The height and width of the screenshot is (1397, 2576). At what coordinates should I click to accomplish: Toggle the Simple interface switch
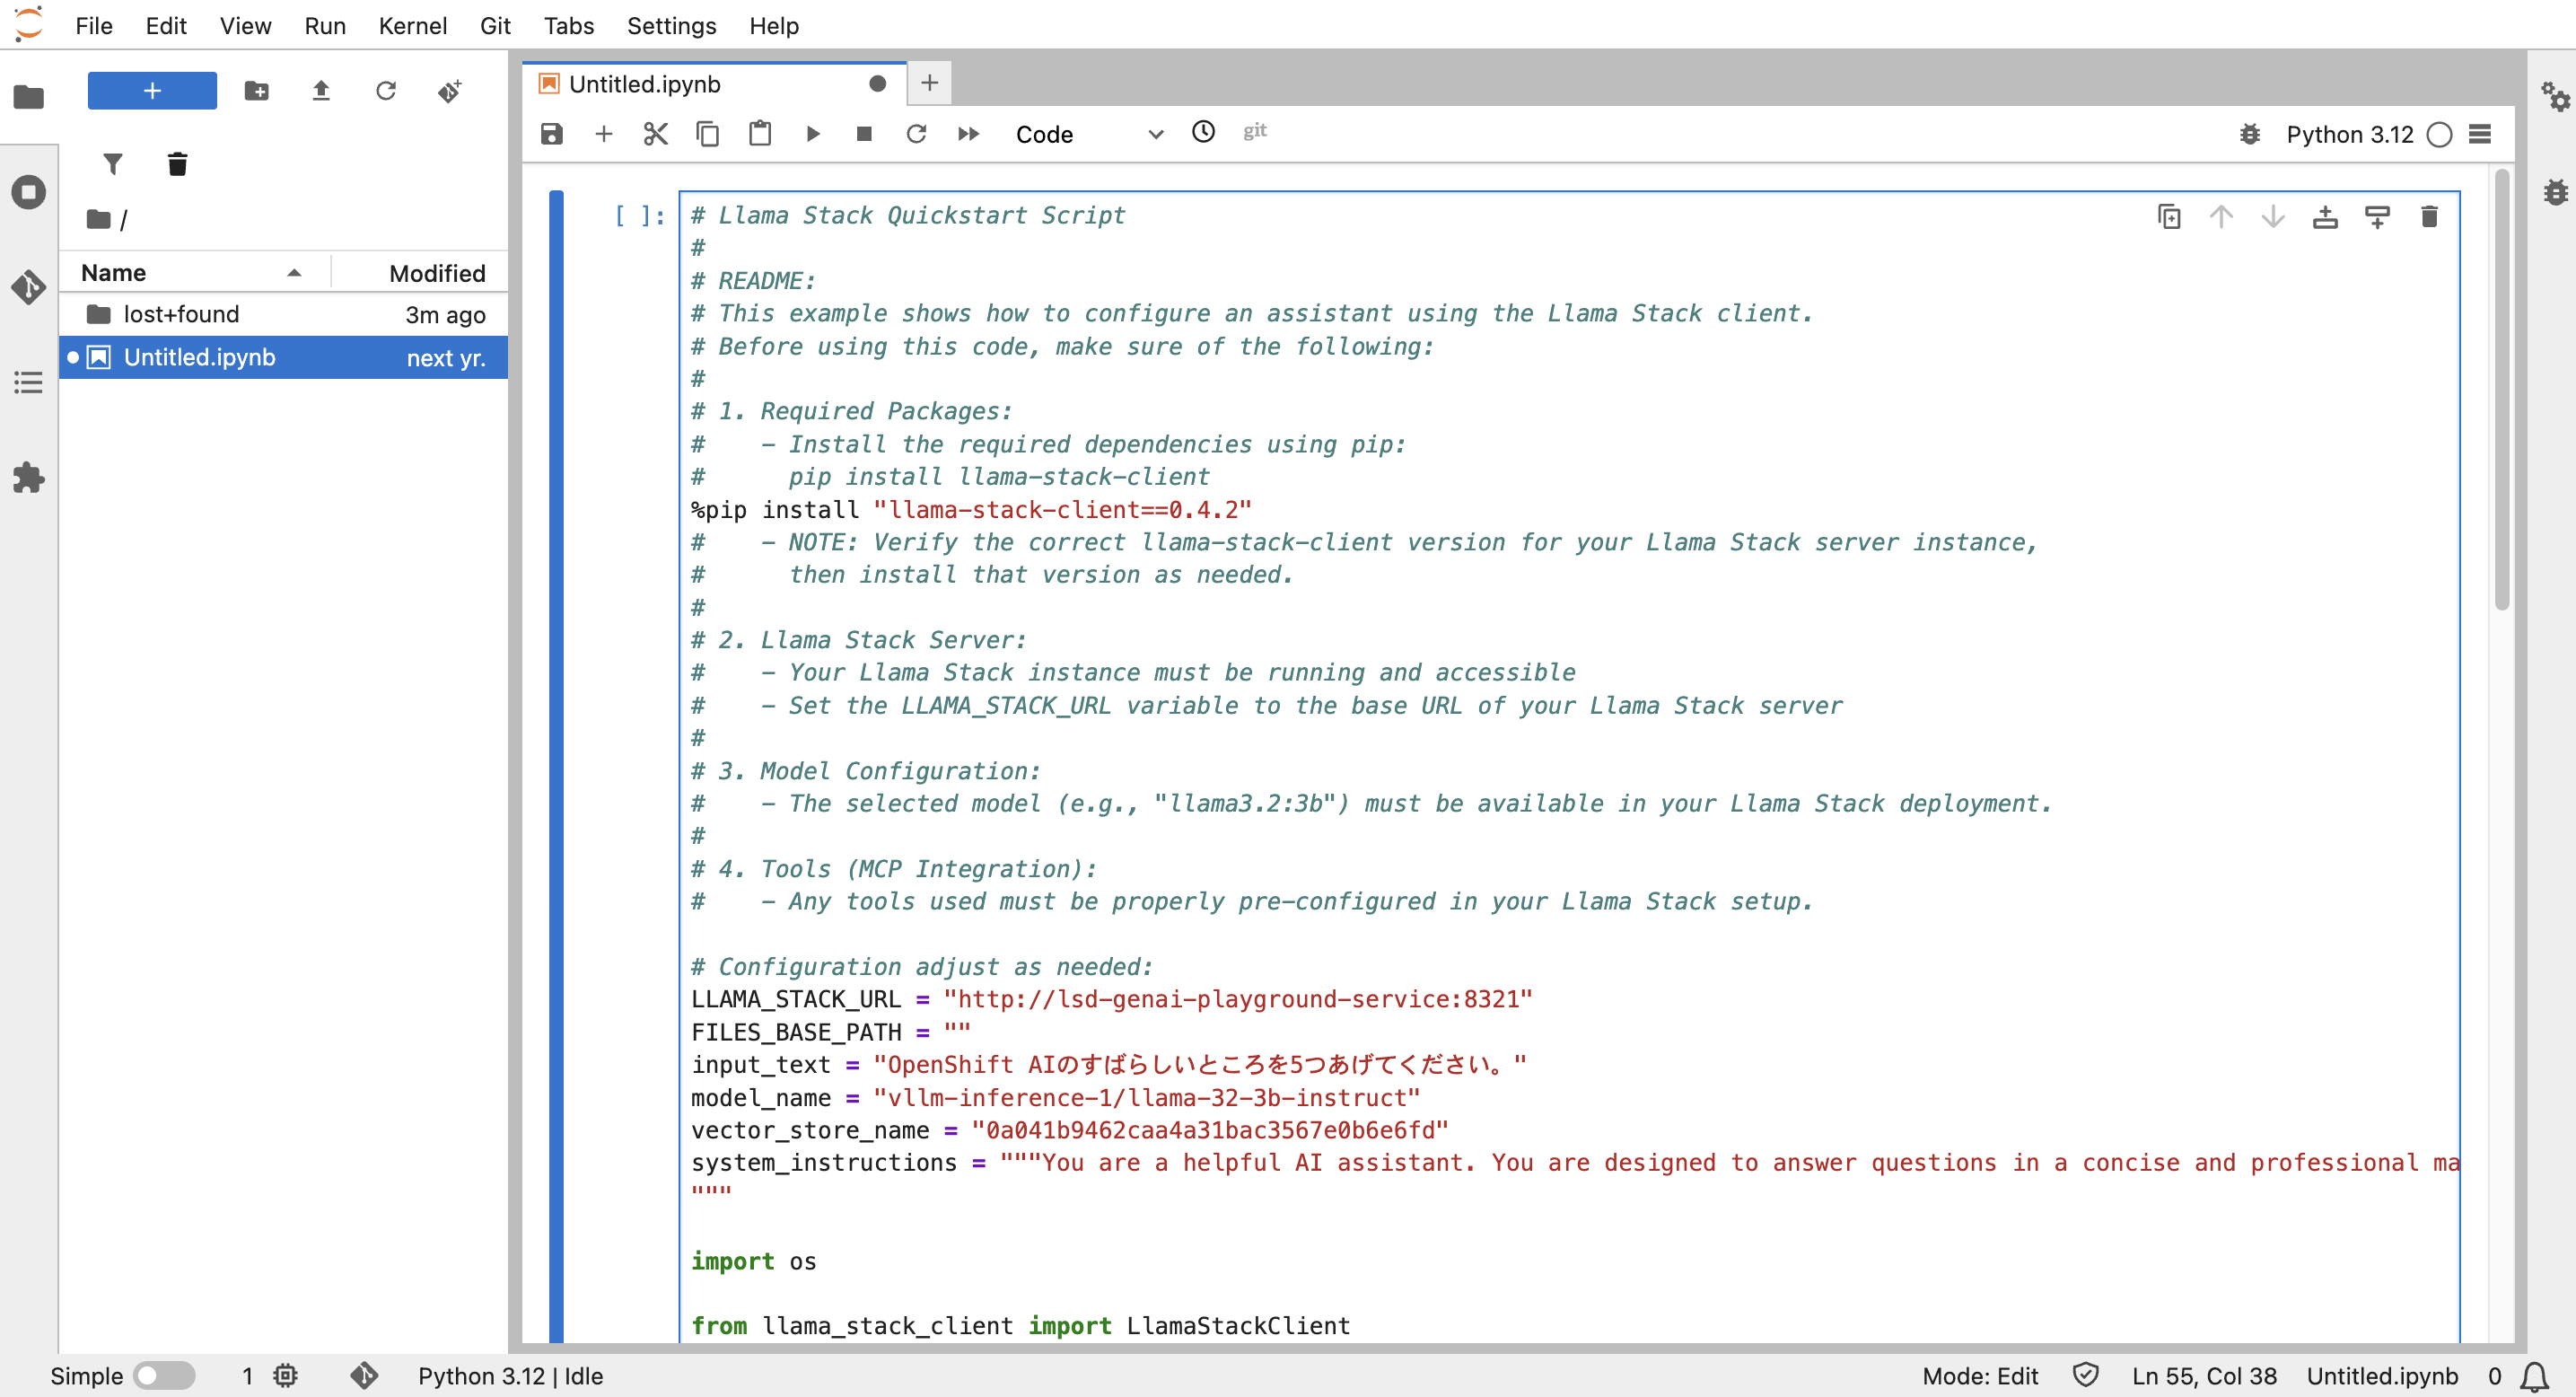coord(164,1375)
